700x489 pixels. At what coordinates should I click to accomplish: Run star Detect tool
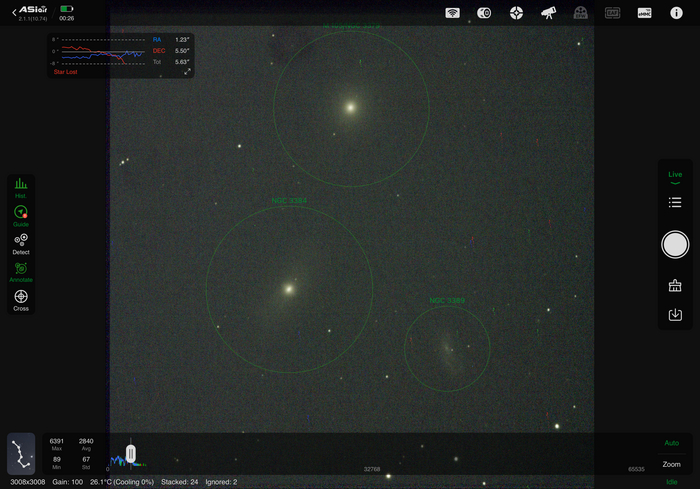click(x=21, y=242)
